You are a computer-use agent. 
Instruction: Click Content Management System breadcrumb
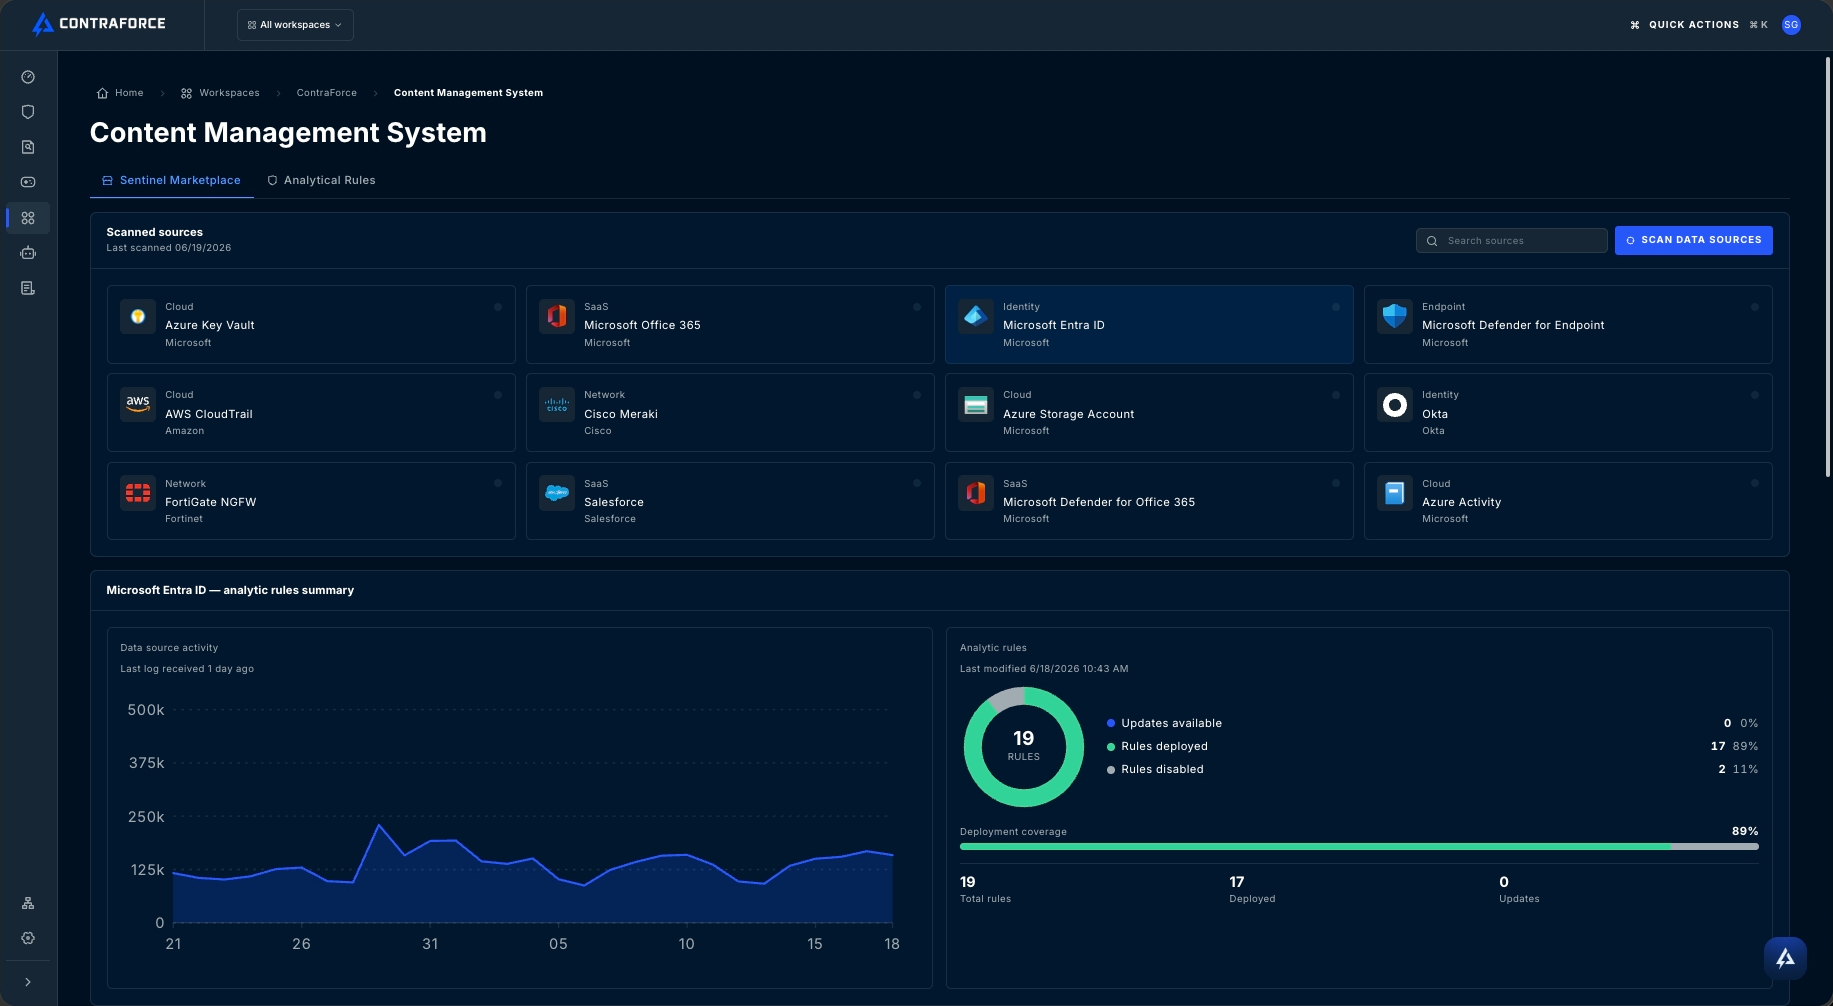(468, 93)
